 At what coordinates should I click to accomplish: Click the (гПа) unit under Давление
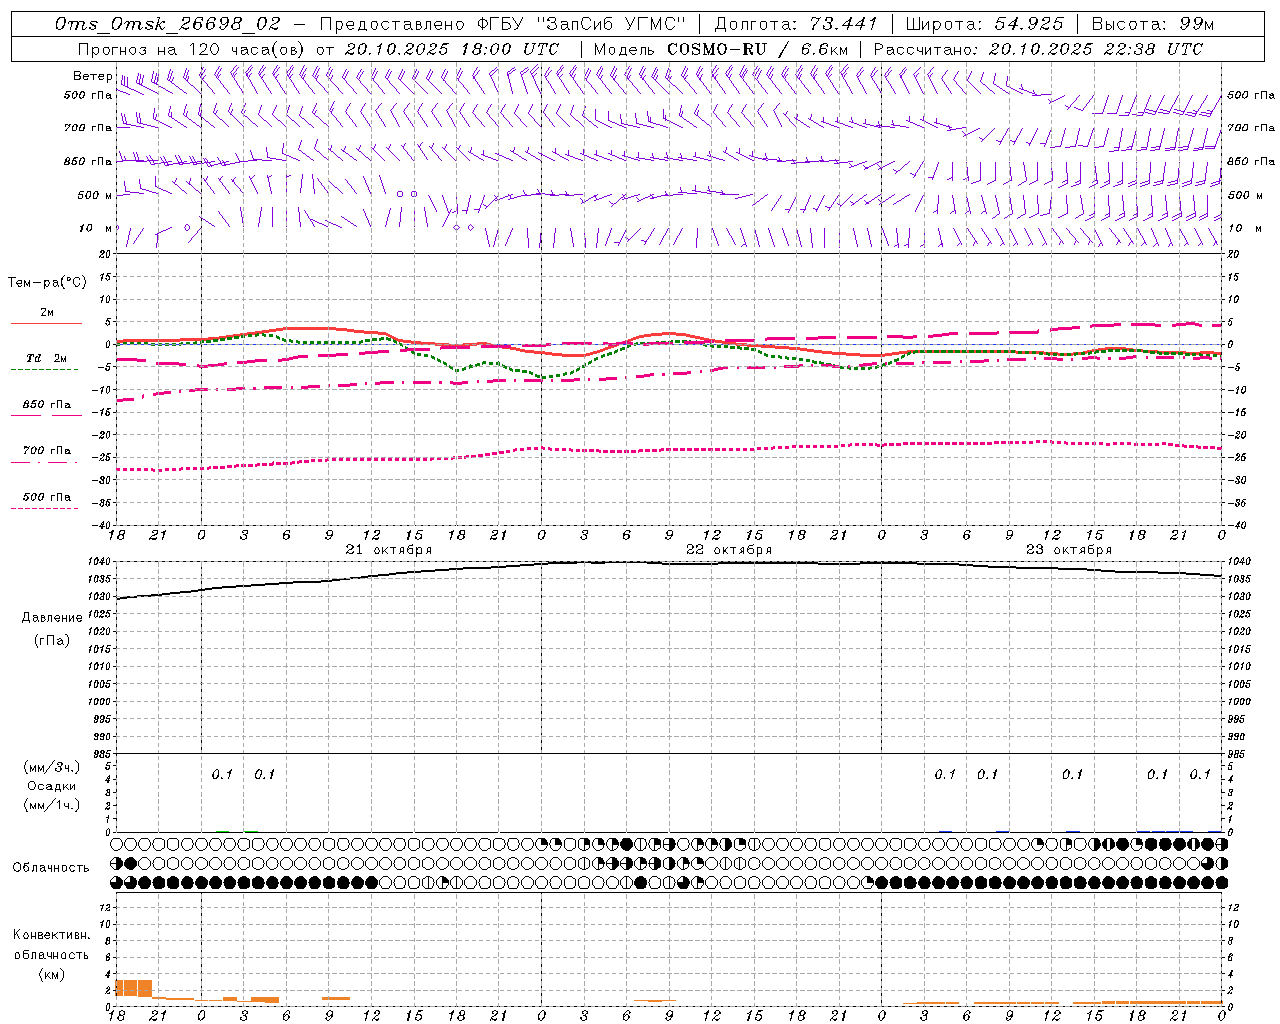(x=52, y=641)
